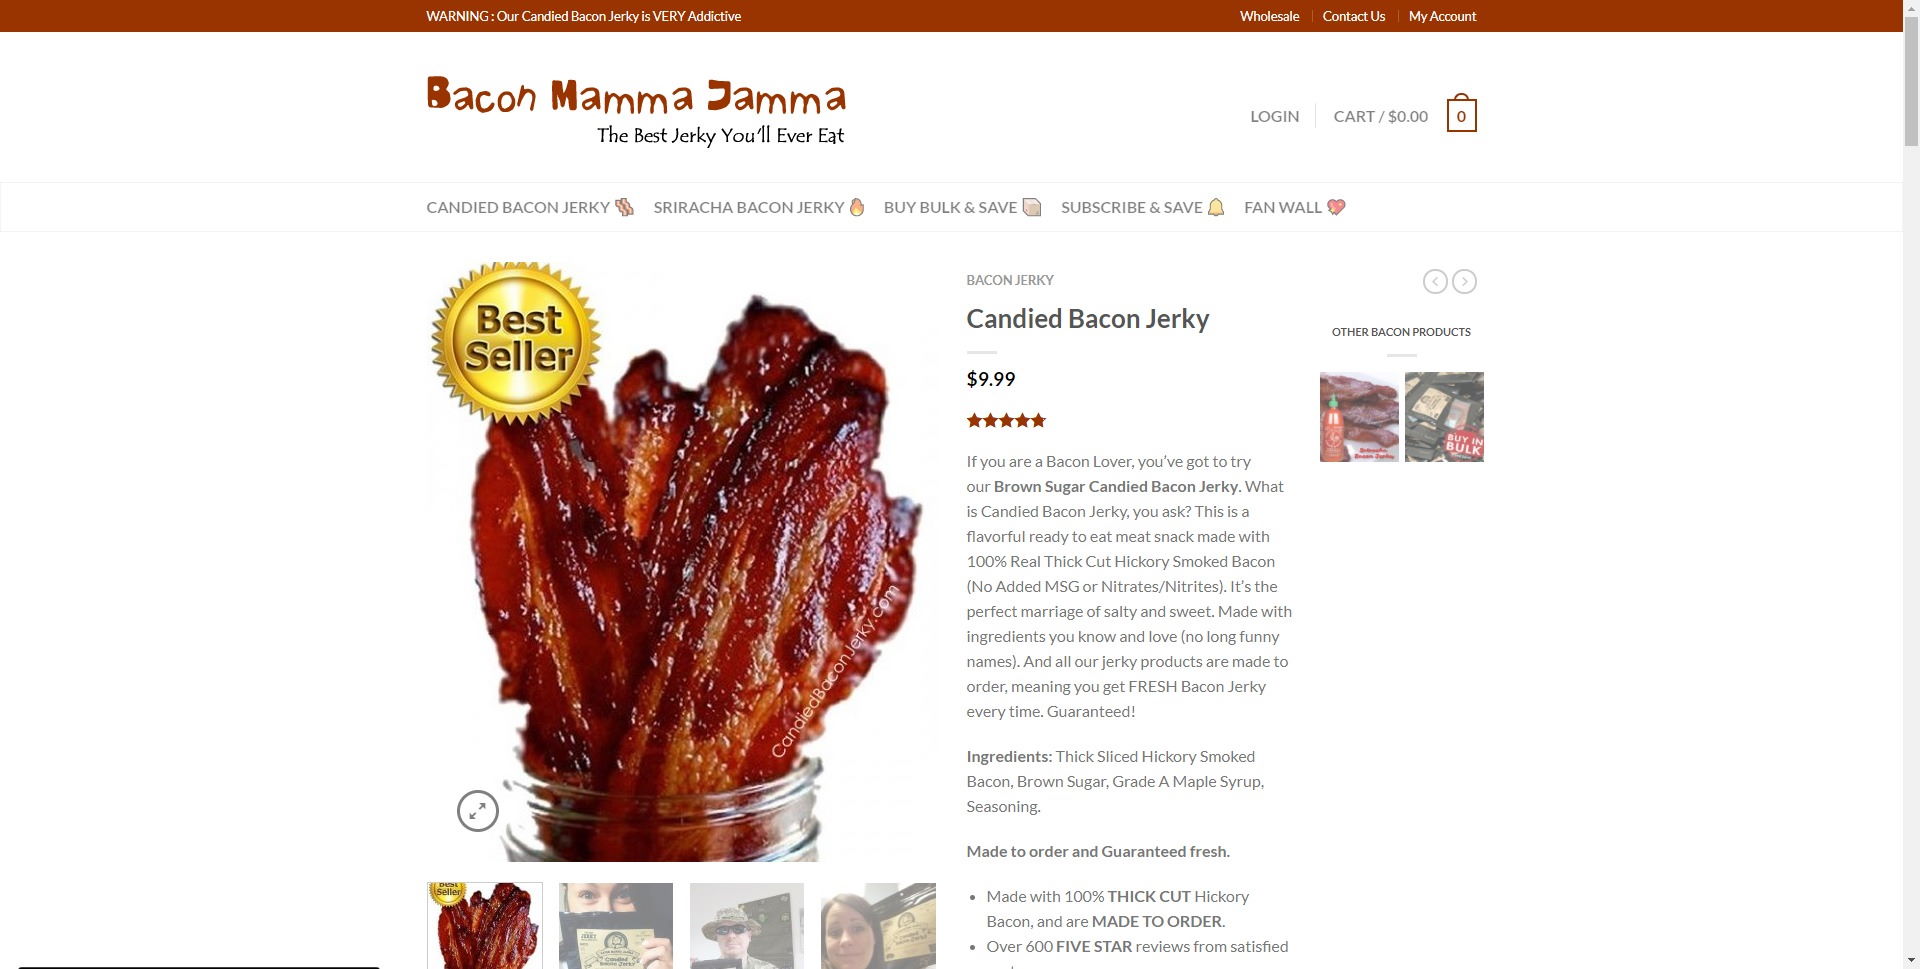Select the Sriracha bacon jerky product thumbnail
This screenshot has height=969, width=1920.
coord(1359,417)
